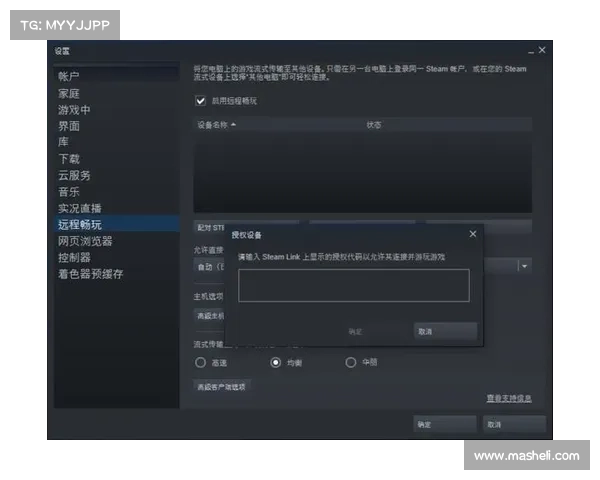Open 高级客户端选项 button
The width and height of the screenshot is (600, 480).
click(x=222, y=387)
